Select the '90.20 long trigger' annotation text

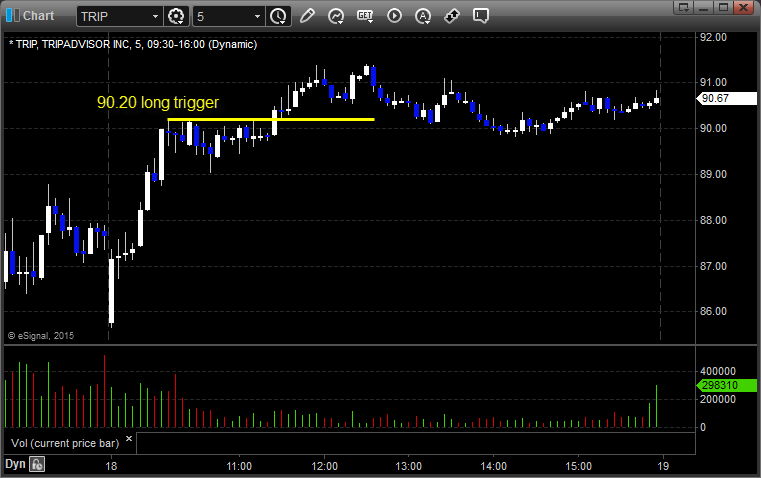pyautogui.click(x=158, y=102)
